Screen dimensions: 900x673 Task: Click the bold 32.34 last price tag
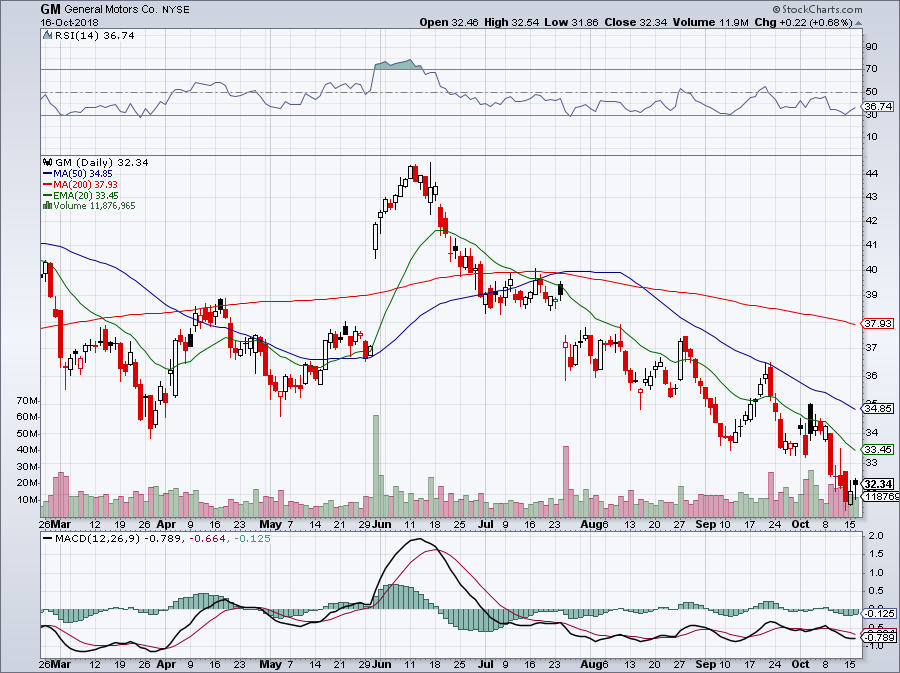pos(879,484)
